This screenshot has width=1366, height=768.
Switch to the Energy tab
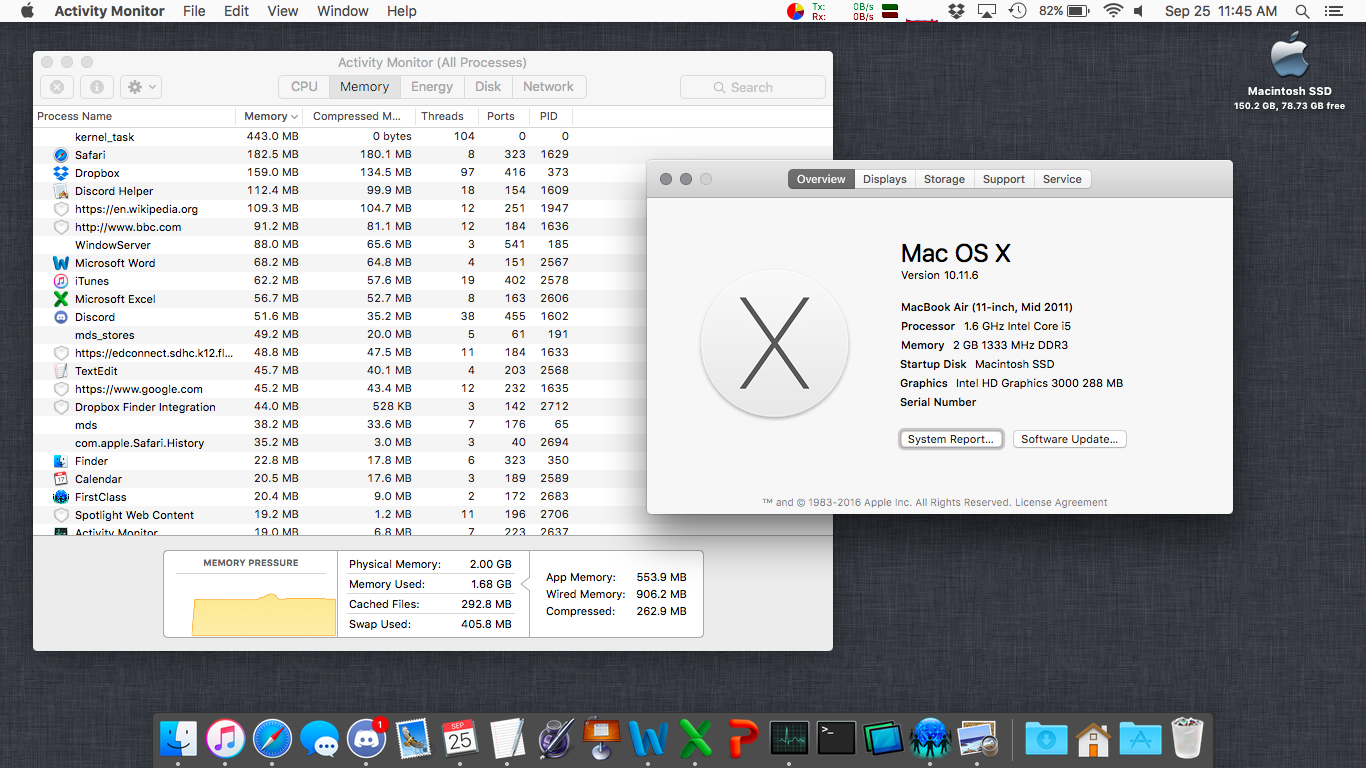click(432, 87)
